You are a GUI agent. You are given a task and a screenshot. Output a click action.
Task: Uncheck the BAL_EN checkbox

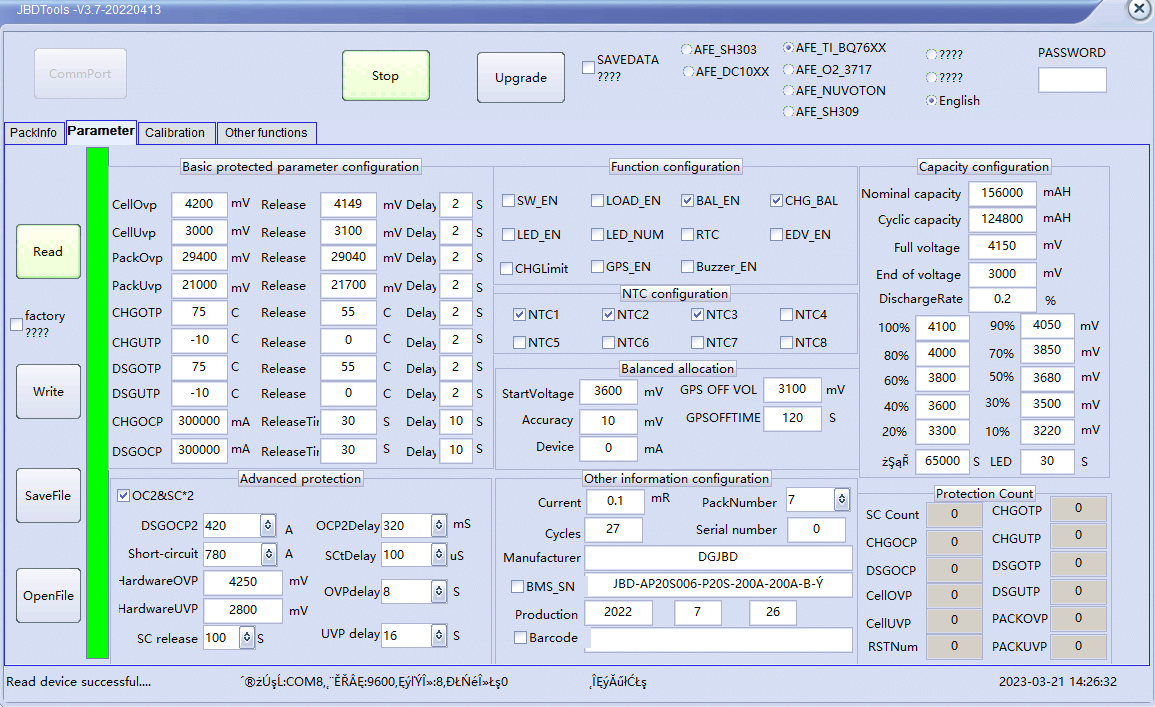click(688, 201)
